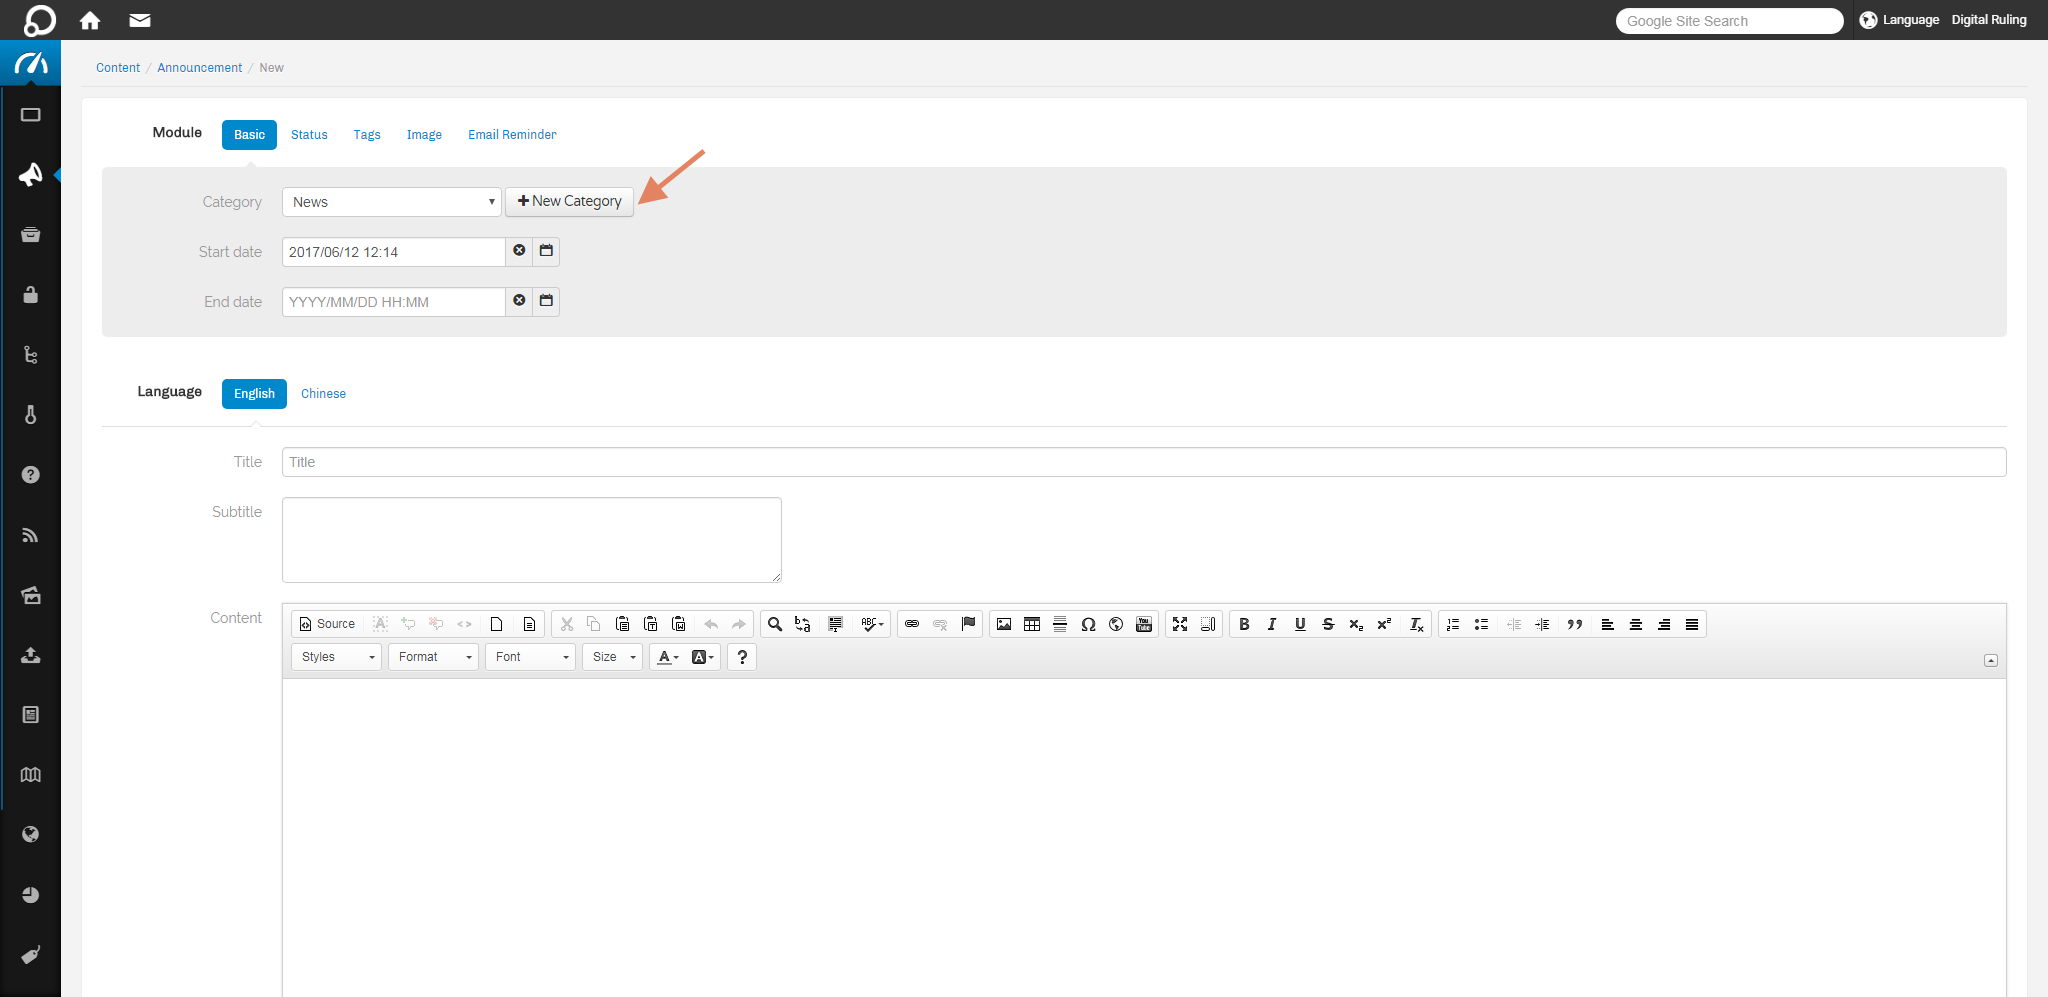Switch to the Chinese language tab
The height and width of the screenshot is (997, 2048).
coord(323,394)
